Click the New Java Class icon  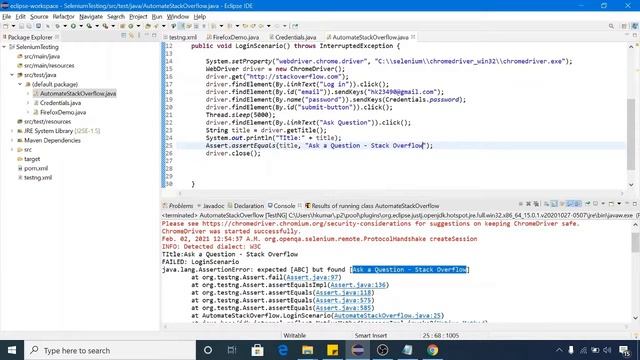point(131,26)
